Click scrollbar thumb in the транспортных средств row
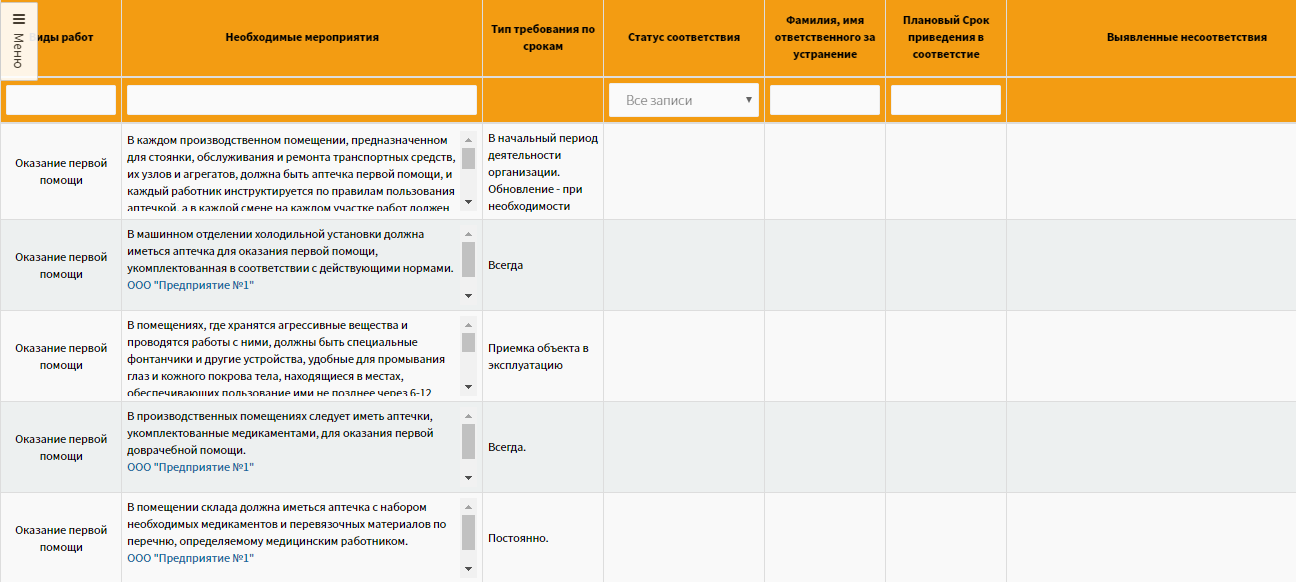The height and width of the screenshot is (582, 1296). (468, 159)
